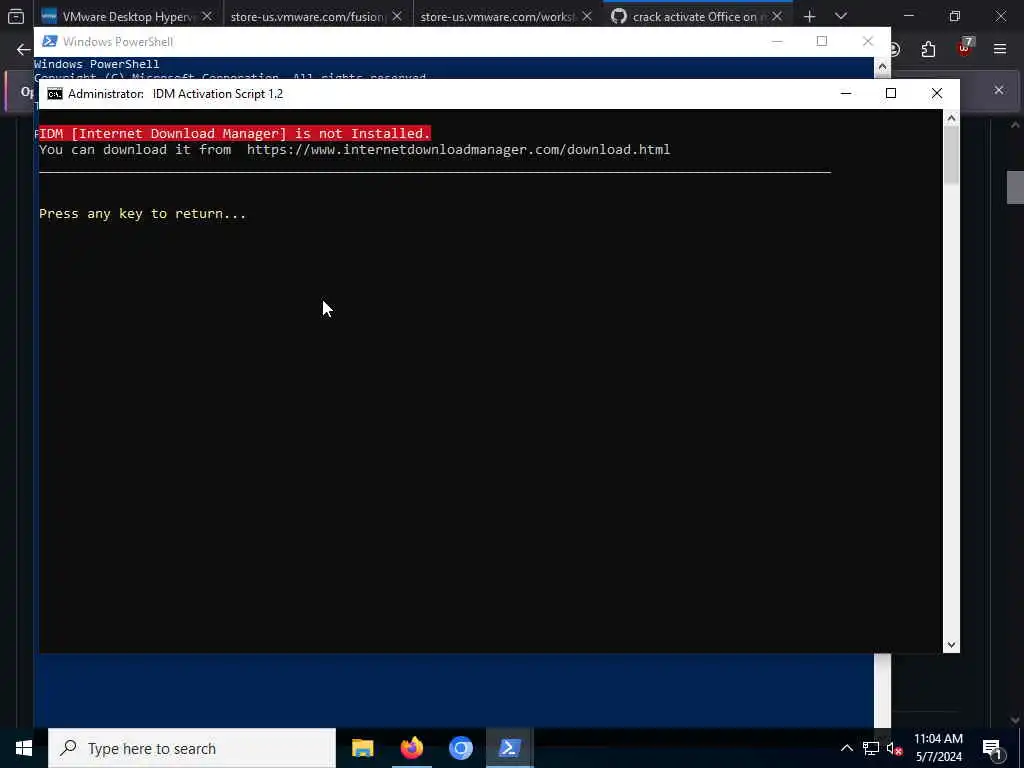The height and width of the screenshot is (768, 1024).
Task: Click the 'IDM is not Installed' message
Action: coord(235,133)
